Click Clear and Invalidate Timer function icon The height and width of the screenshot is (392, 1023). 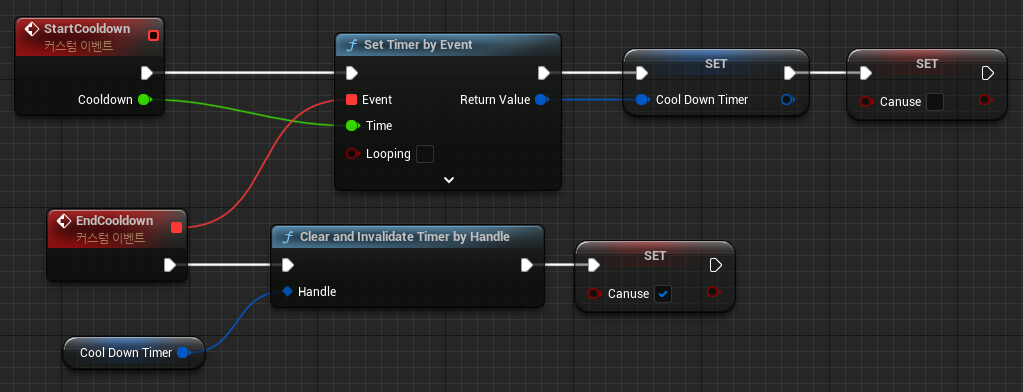point(288,237)
